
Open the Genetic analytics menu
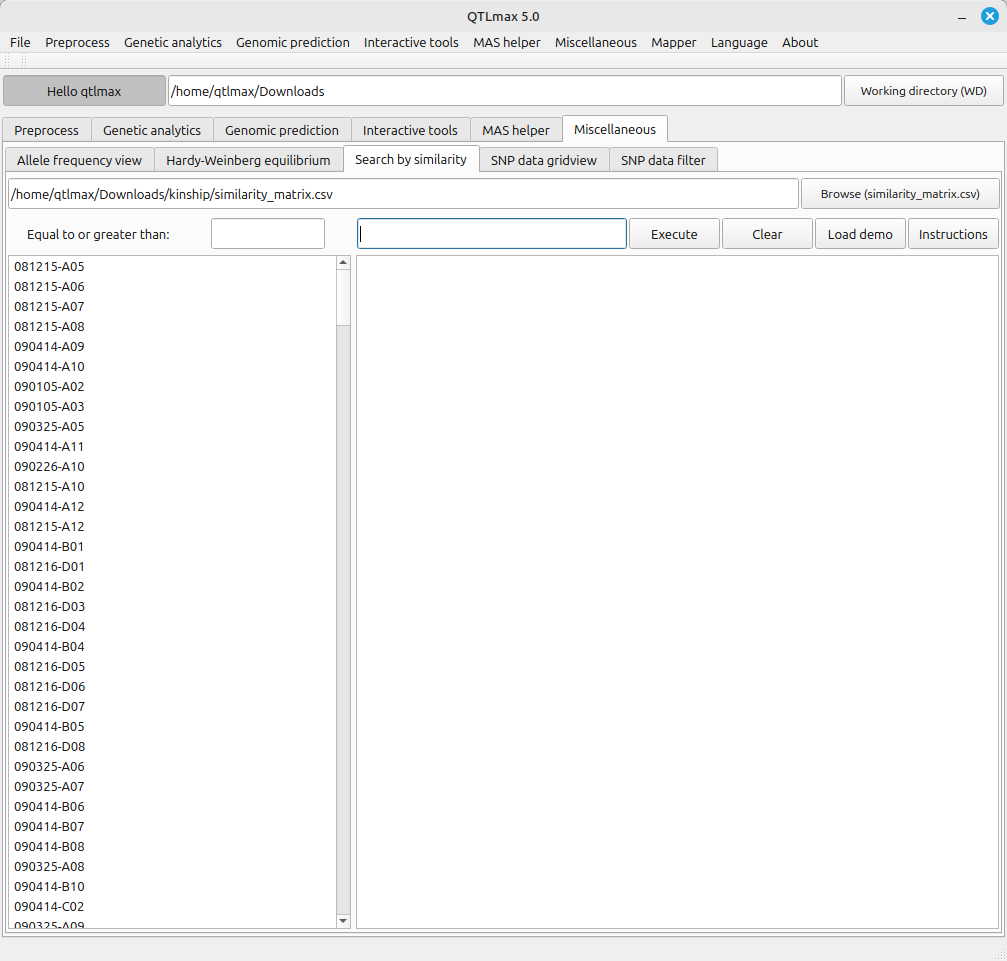pos(173,42)
